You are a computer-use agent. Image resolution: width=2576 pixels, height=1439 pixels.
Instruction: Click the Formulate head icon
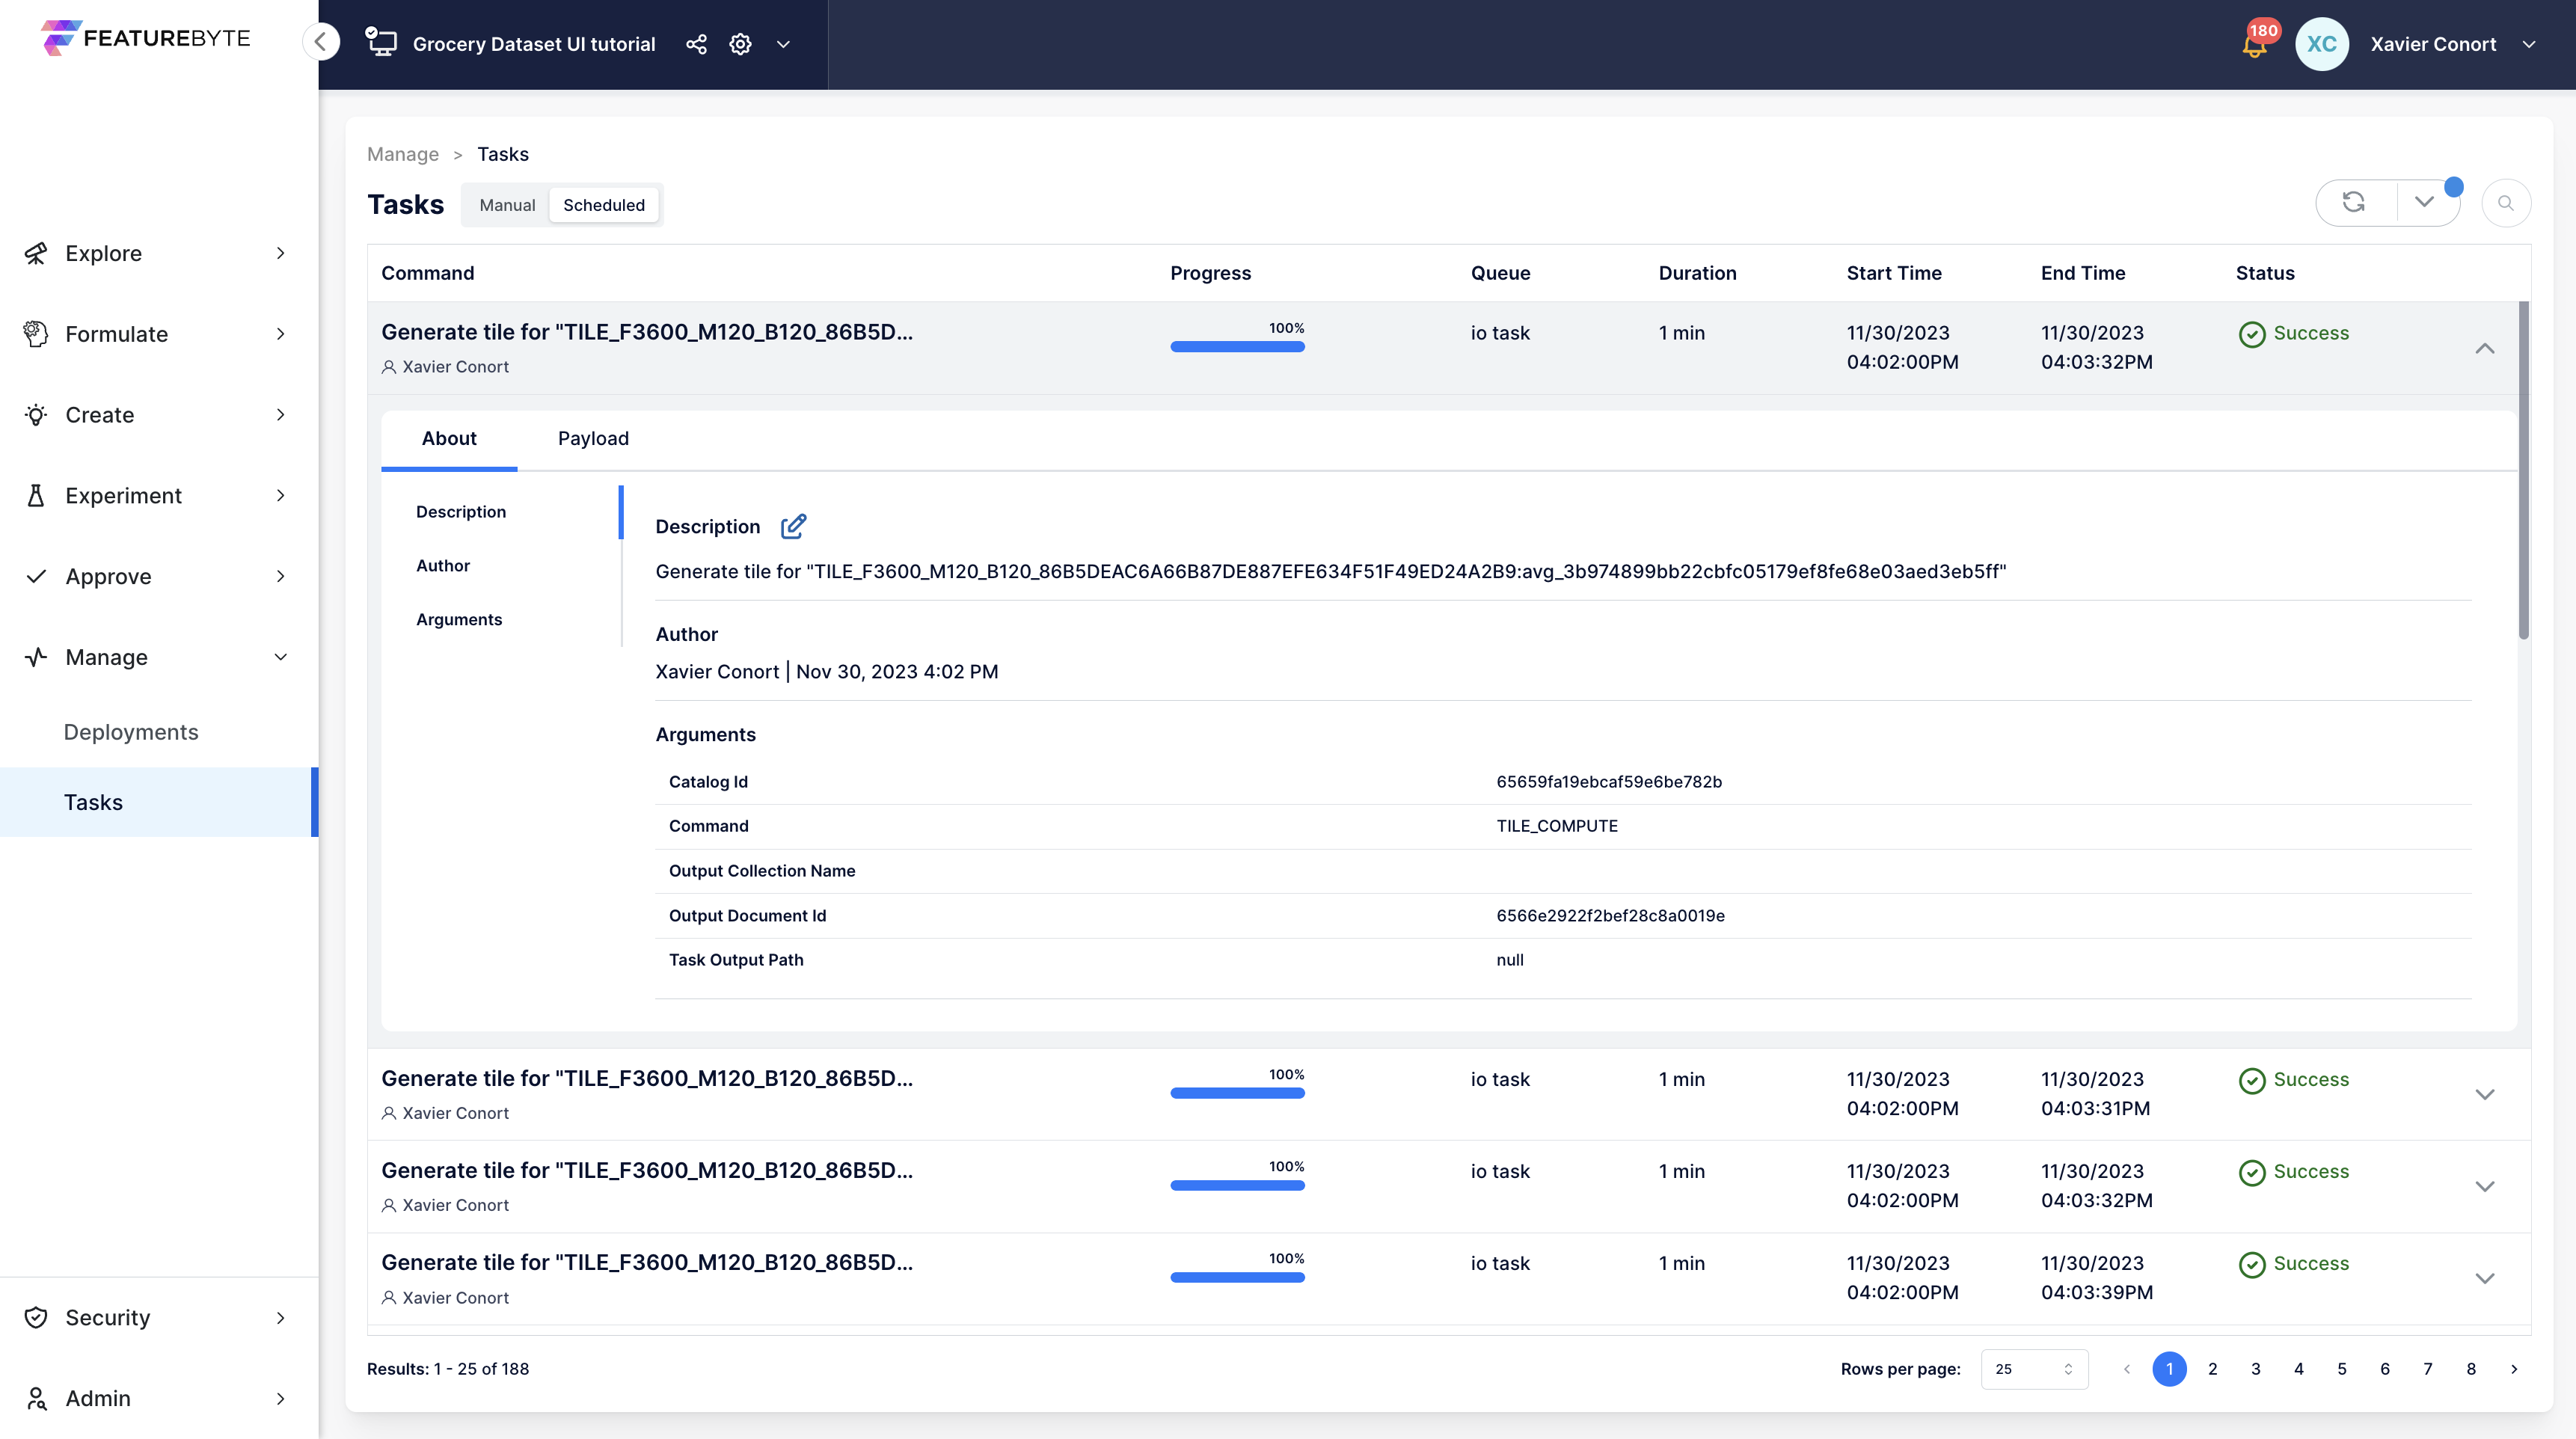(x=36, y=334)
